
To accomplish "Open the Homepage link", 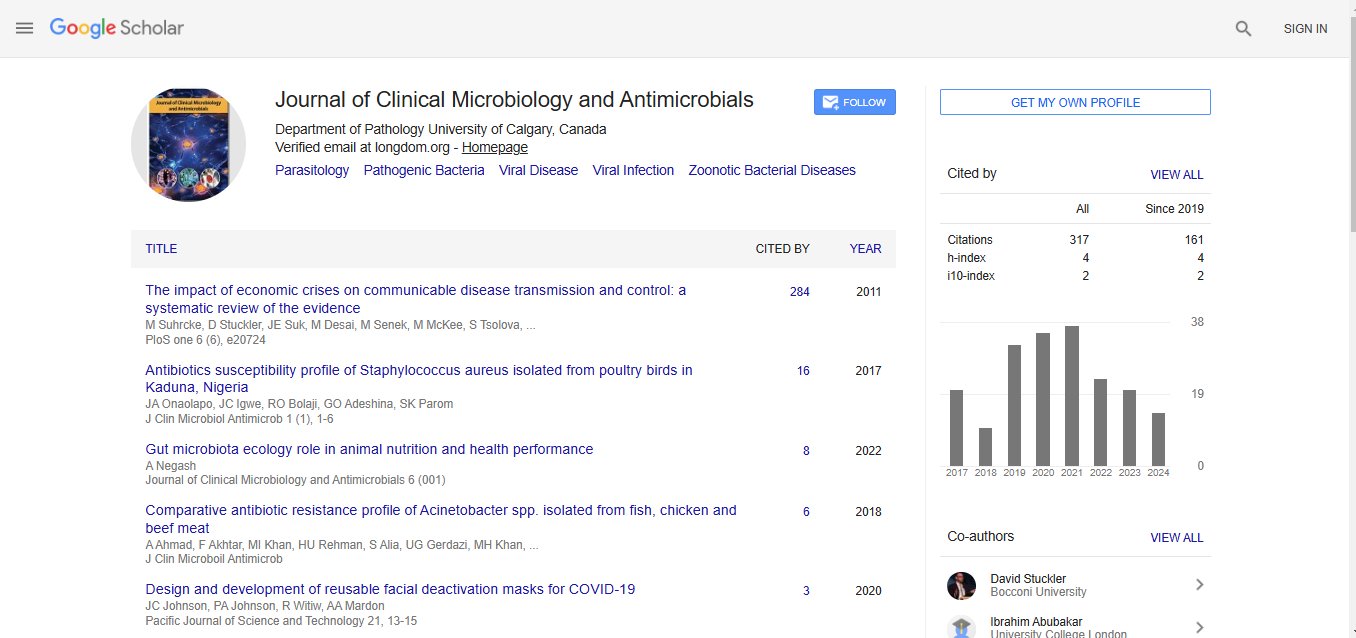I will 494,147.
